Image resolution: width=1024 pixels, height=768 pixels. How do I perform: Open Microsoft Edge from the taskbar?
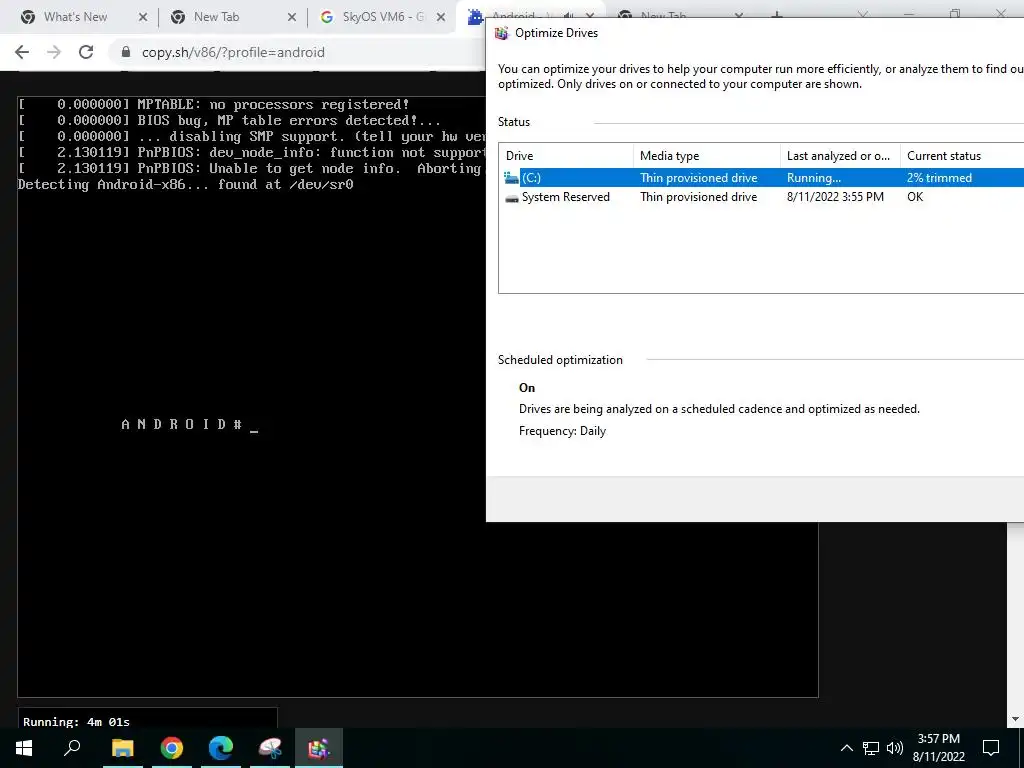221,748
